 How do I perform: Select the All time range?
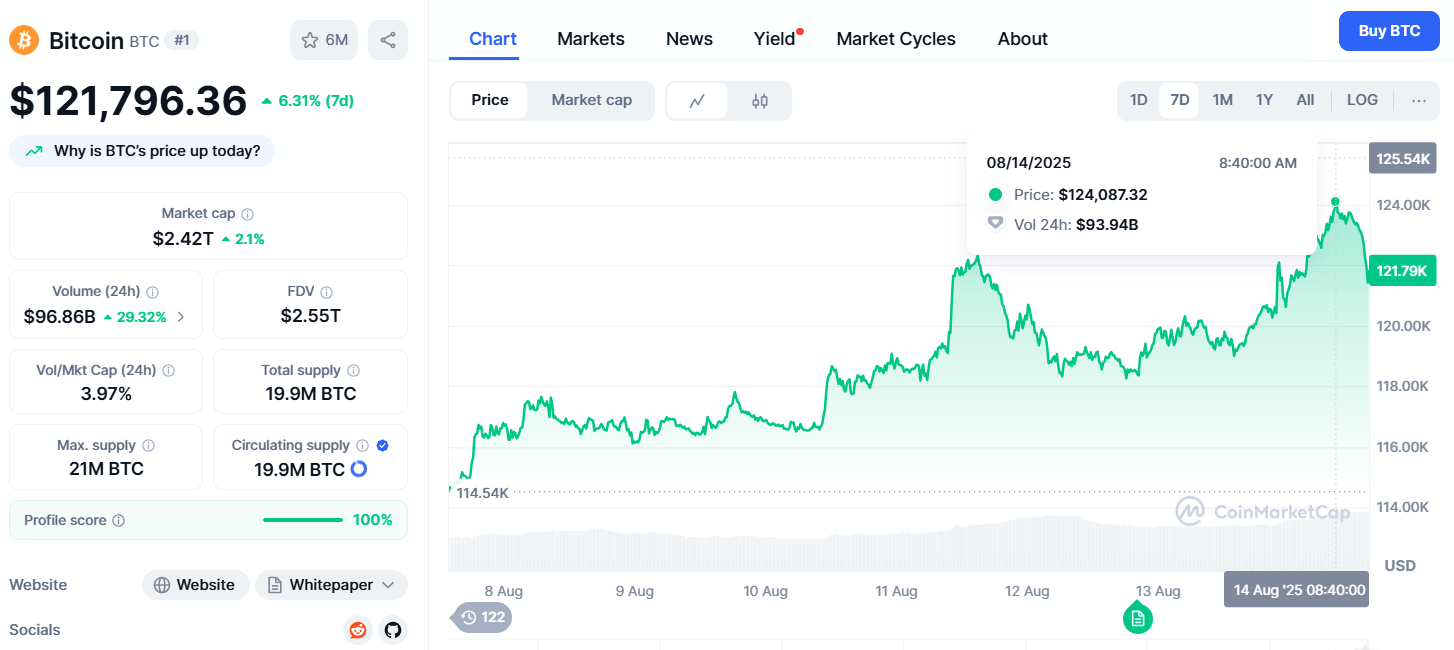tap(1305, 100)
